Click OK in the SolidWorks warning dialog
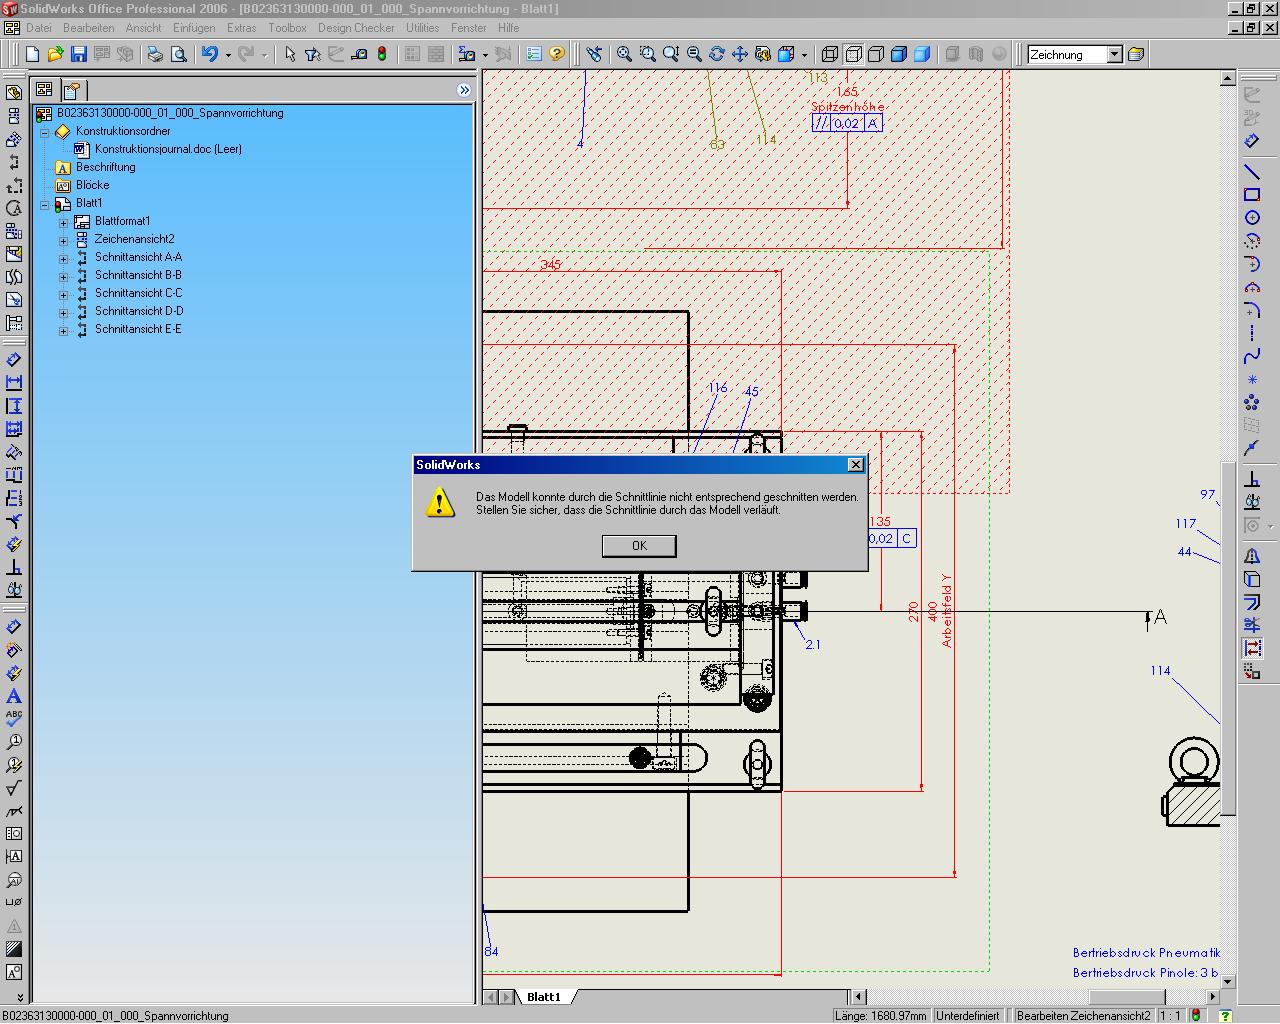This screenshot has height=1024, width=1280. point(639,546)
